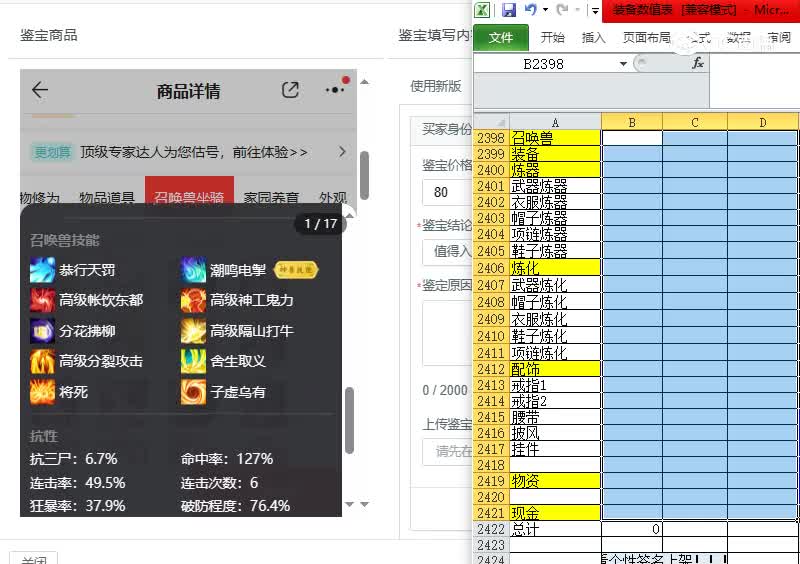Click the Excel application icon in title bar
Image resolution: width=800 pixels, height=564 pixels.
tap(483, 10)
